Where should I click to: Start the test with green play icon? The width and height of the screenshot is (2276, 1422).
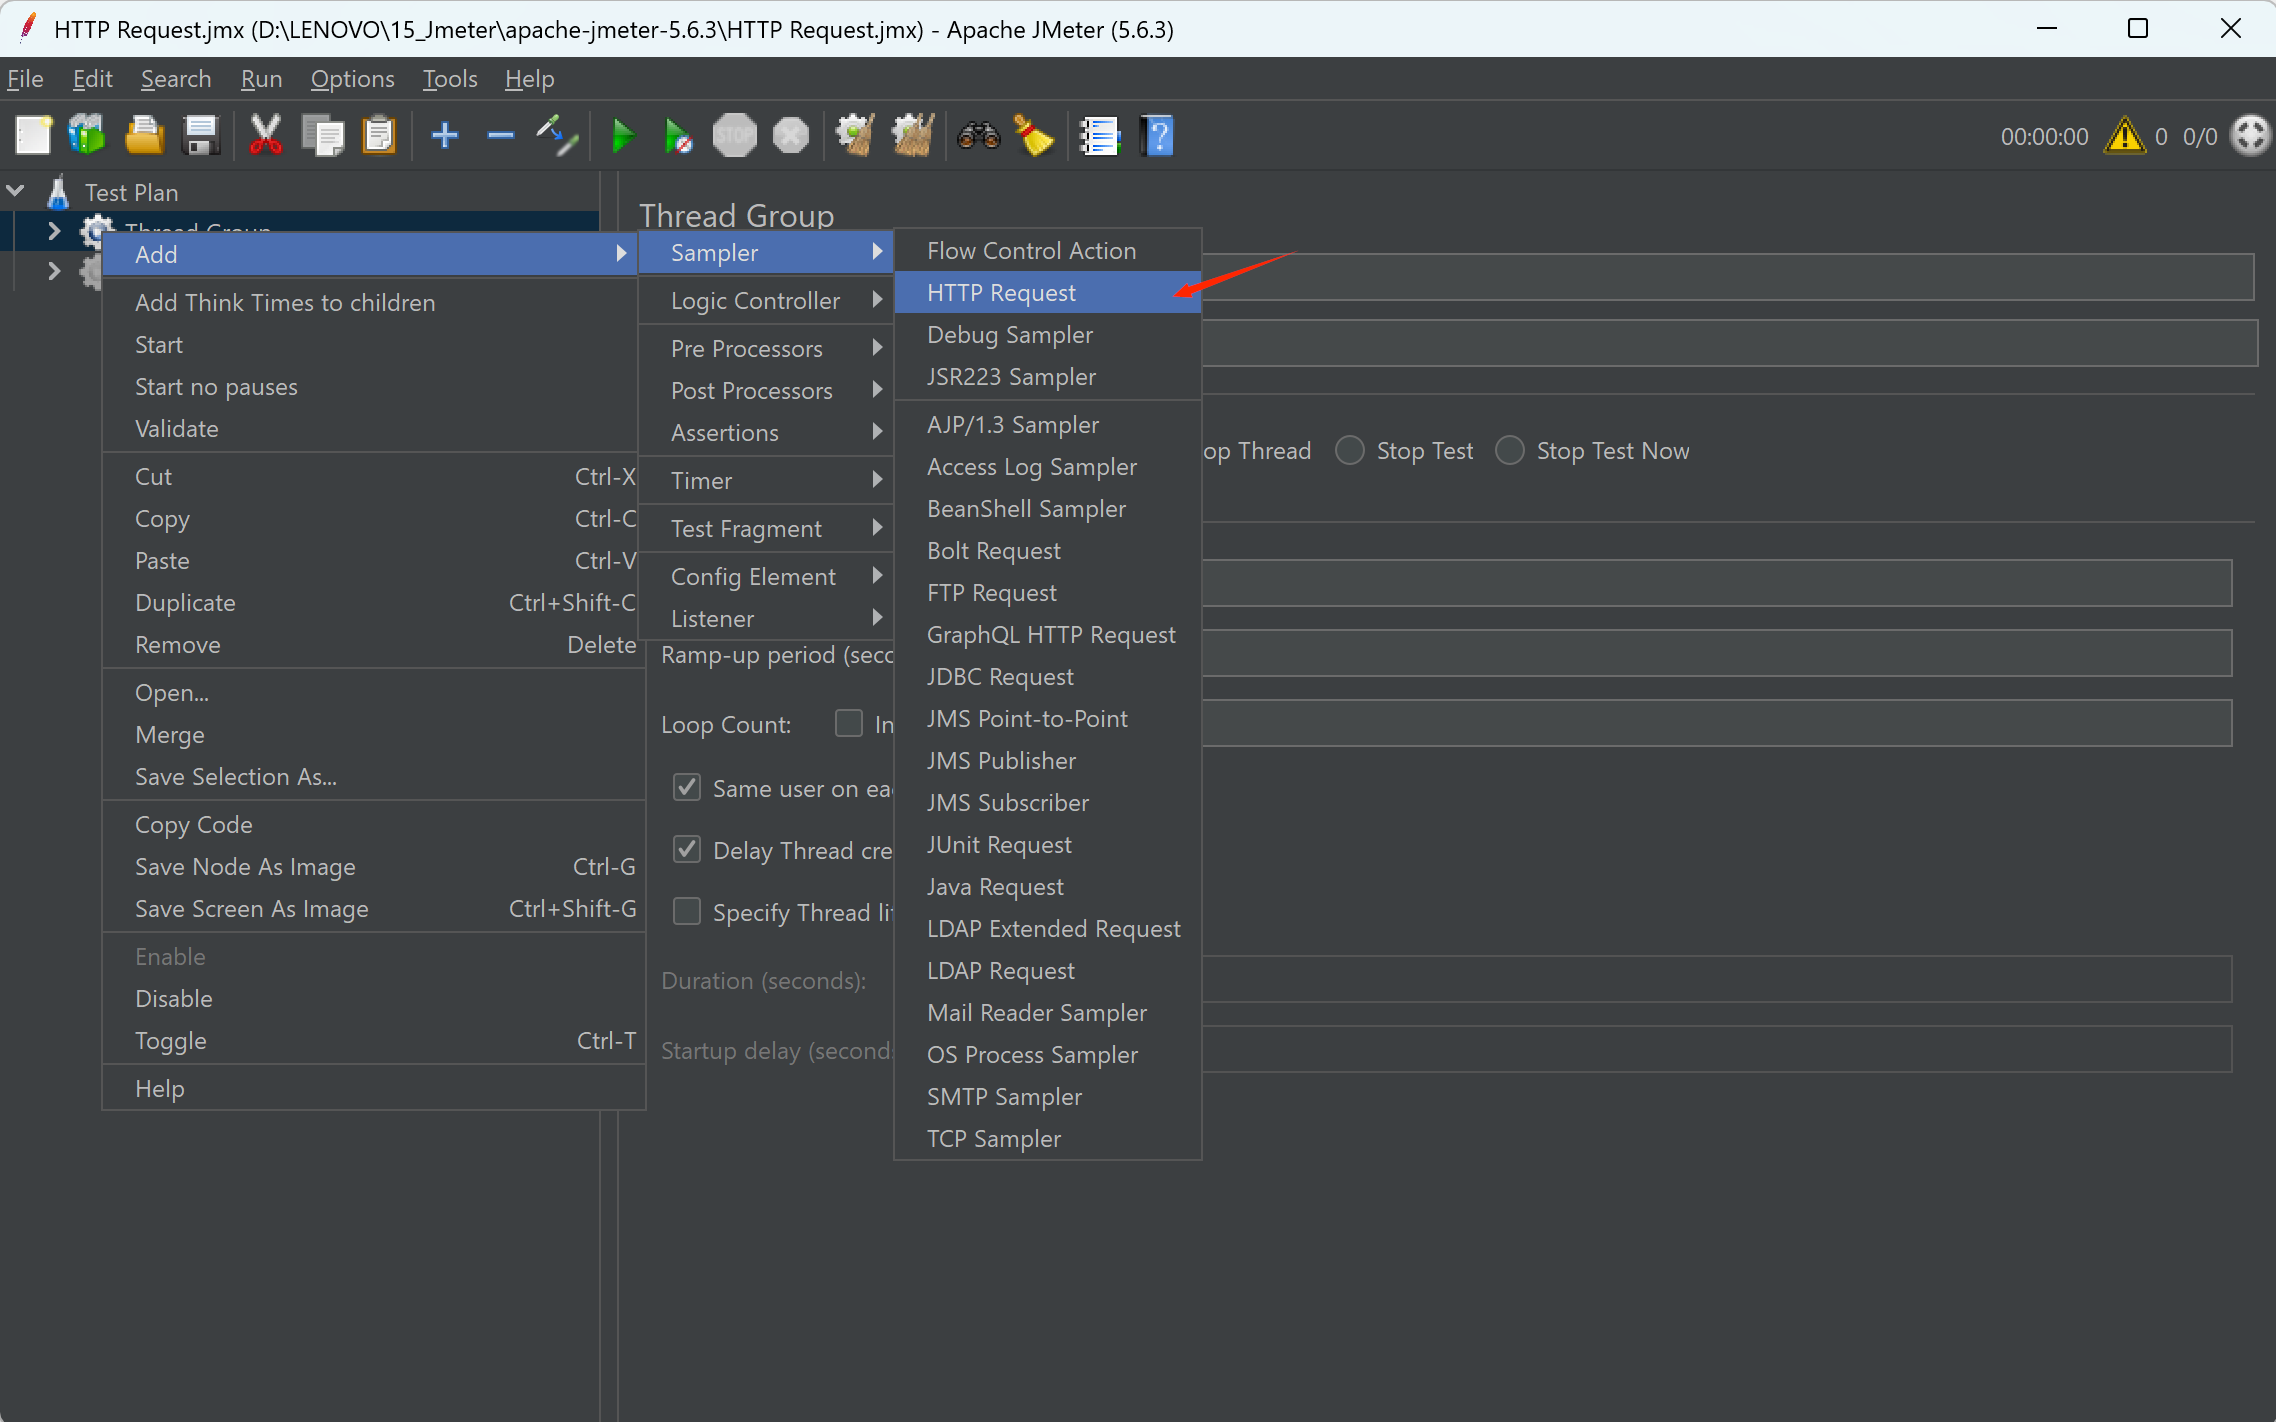[623, 136]
